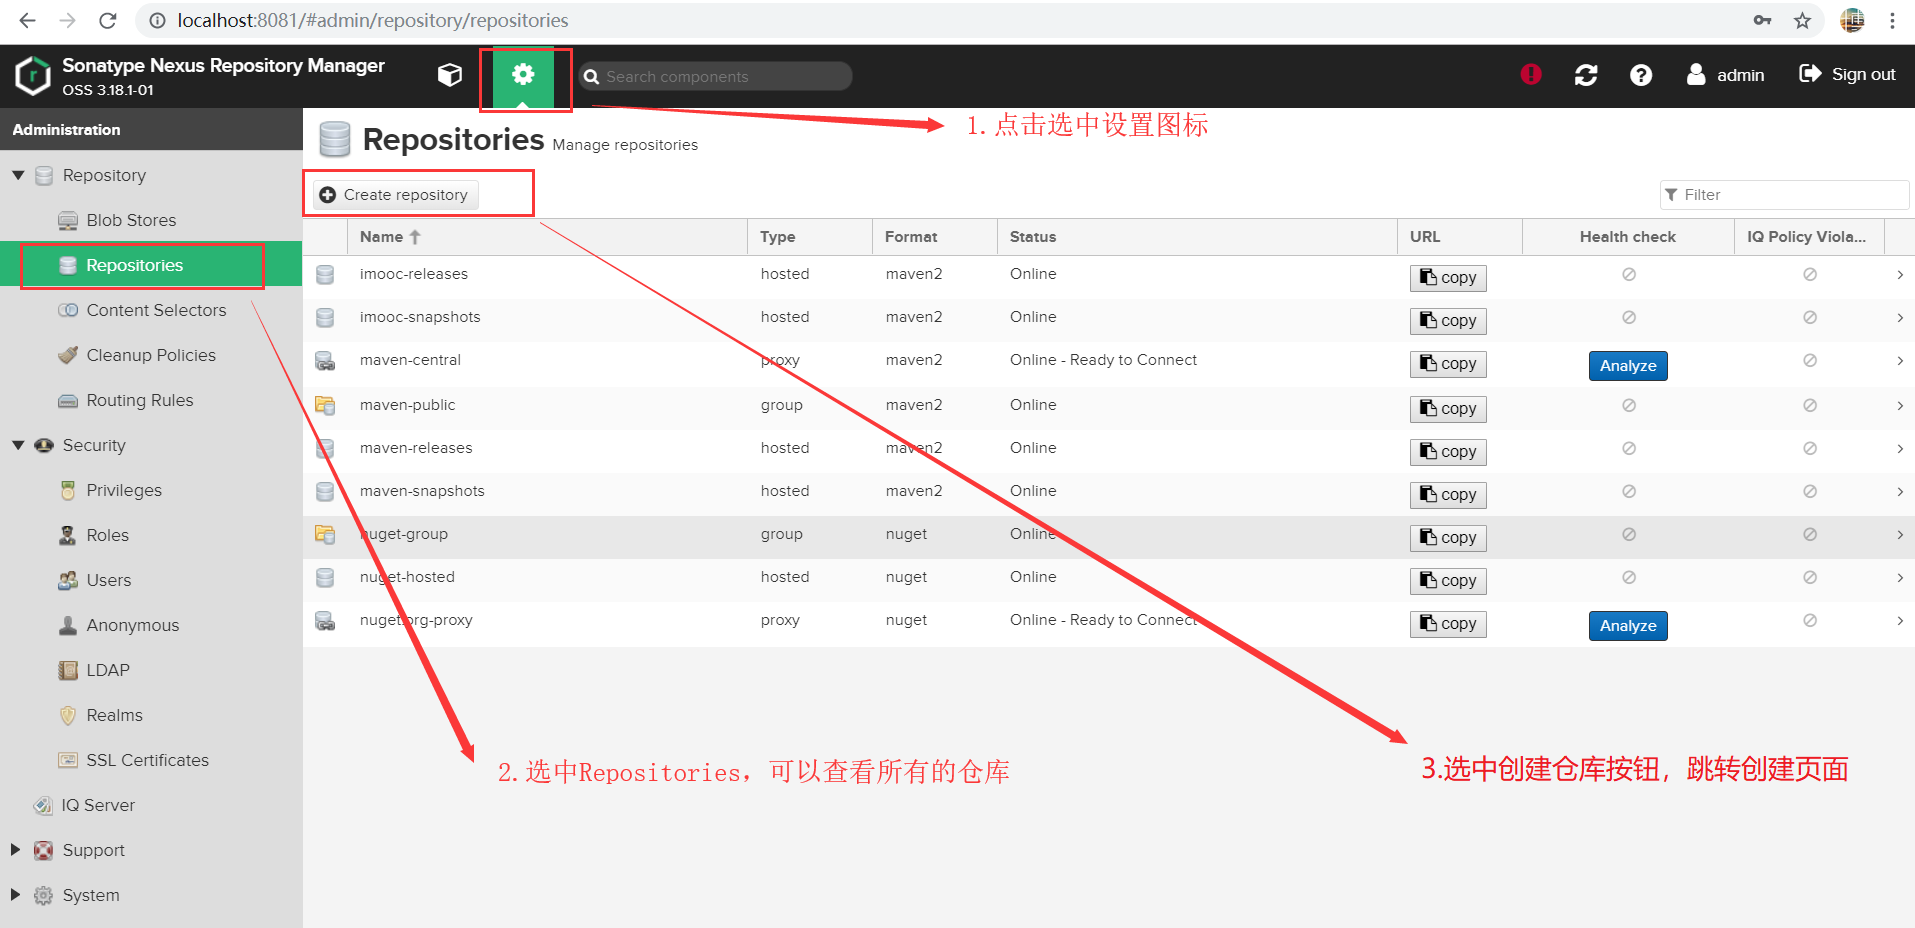Open the admin user account

click(1725, 75)
